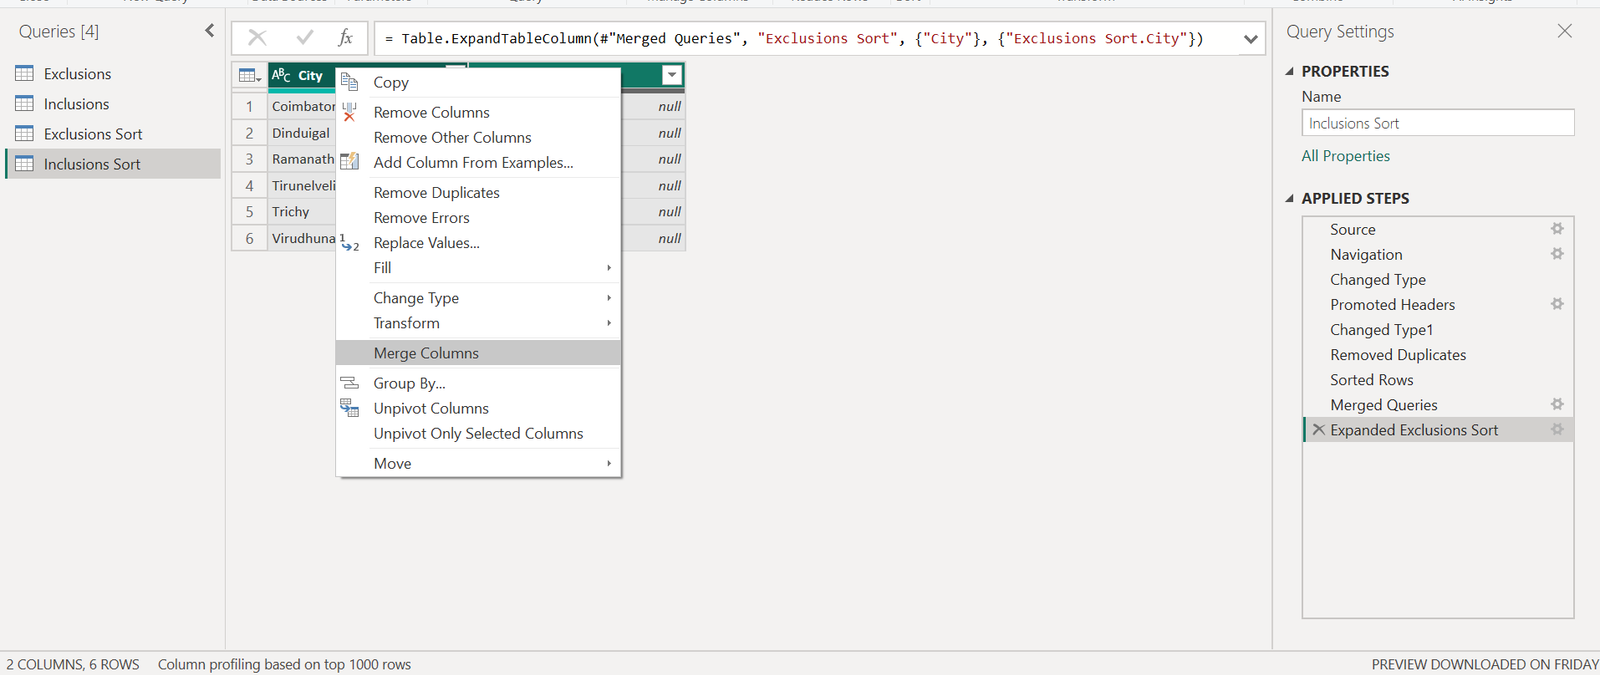
Task: Confirm the formula with the checkmark icon
Action: [305, 38]
